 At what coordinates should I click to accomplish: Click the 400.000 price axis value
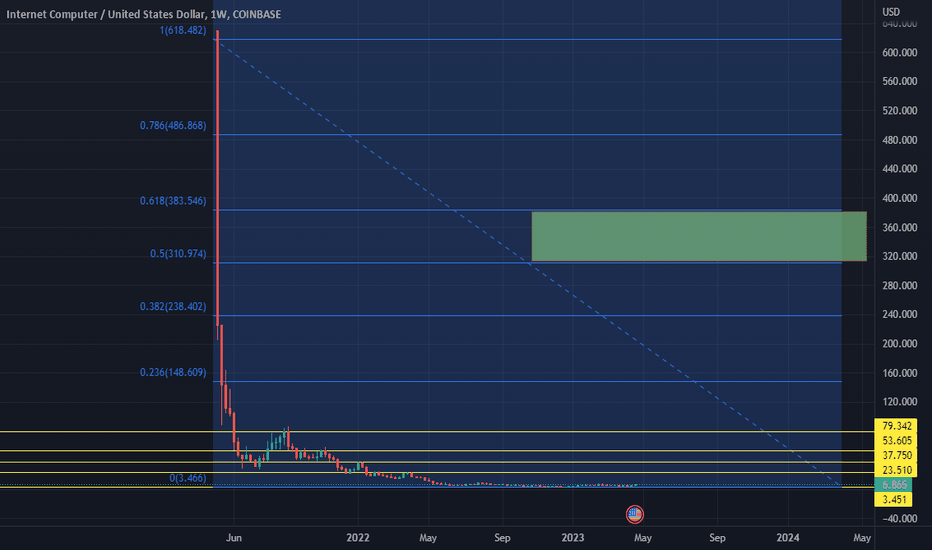tap(899, 198)
